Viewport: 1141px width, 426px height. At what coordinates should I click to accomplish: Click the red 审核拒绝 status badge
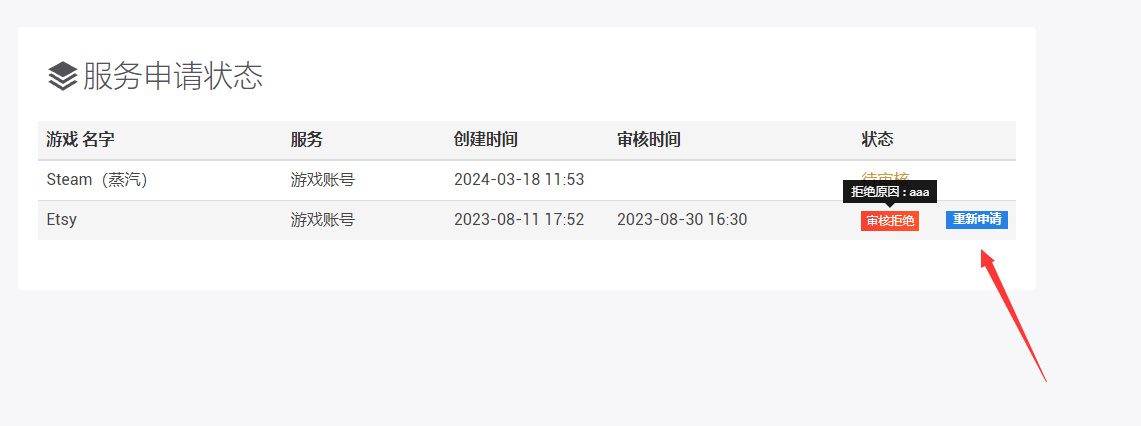(889, 221)
